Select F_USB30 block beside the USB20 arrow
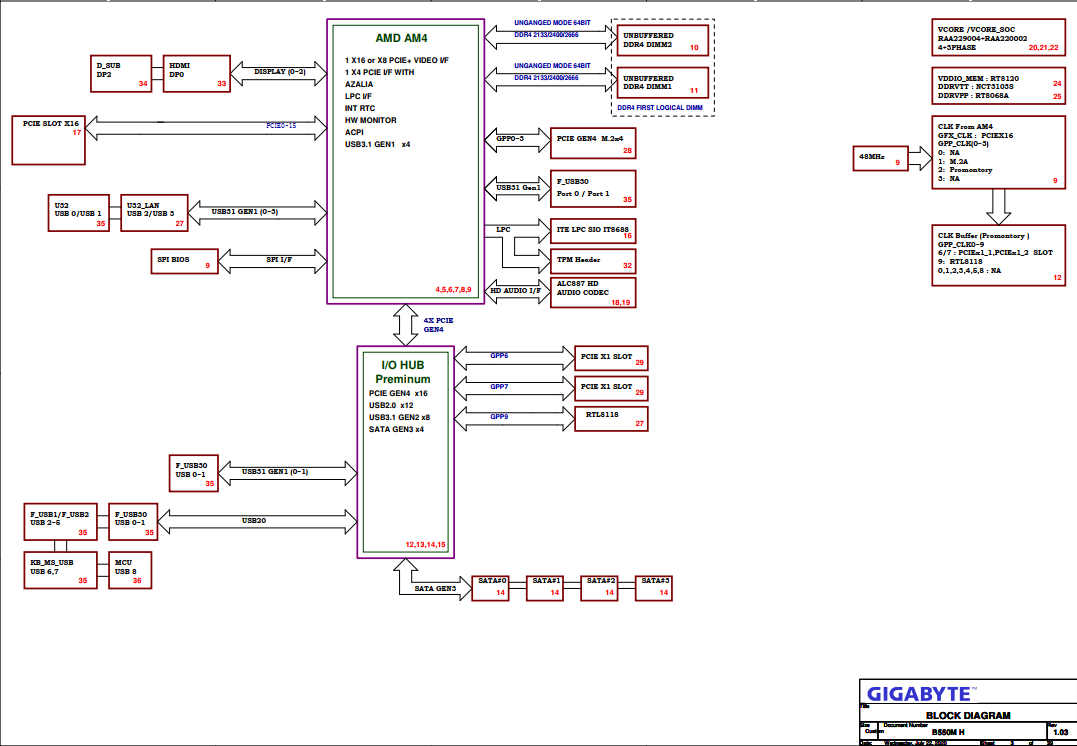Viewport: 1077px width, 746px height. tap(133, 522)
